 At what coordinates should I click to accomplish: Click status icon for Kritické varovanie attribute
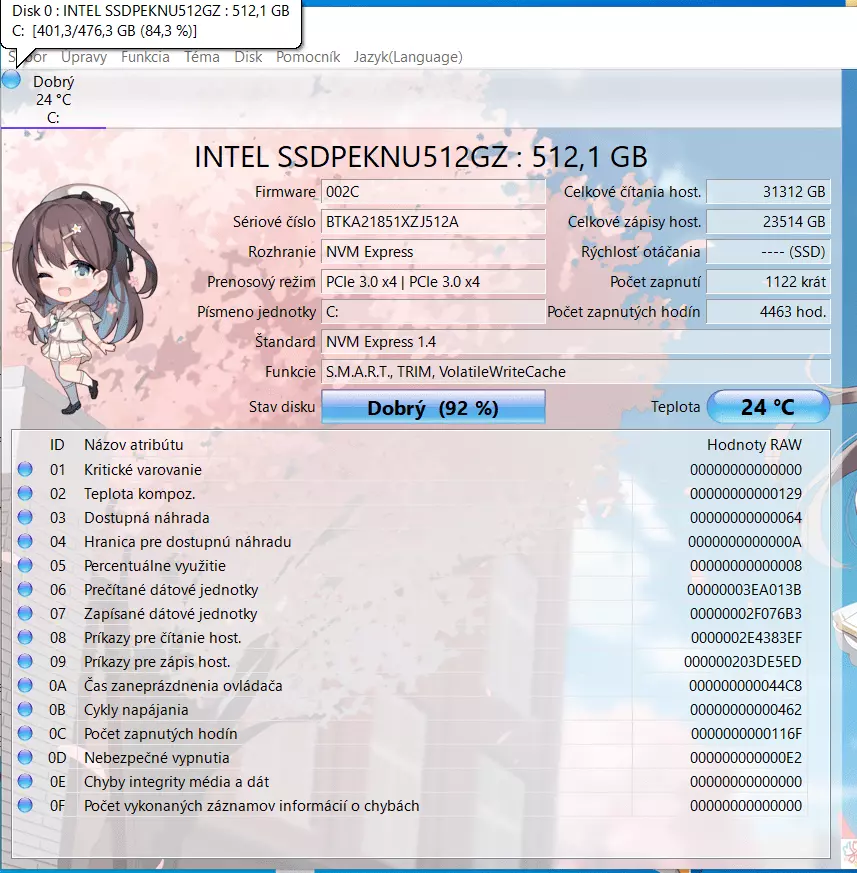(x=25, y=469)
